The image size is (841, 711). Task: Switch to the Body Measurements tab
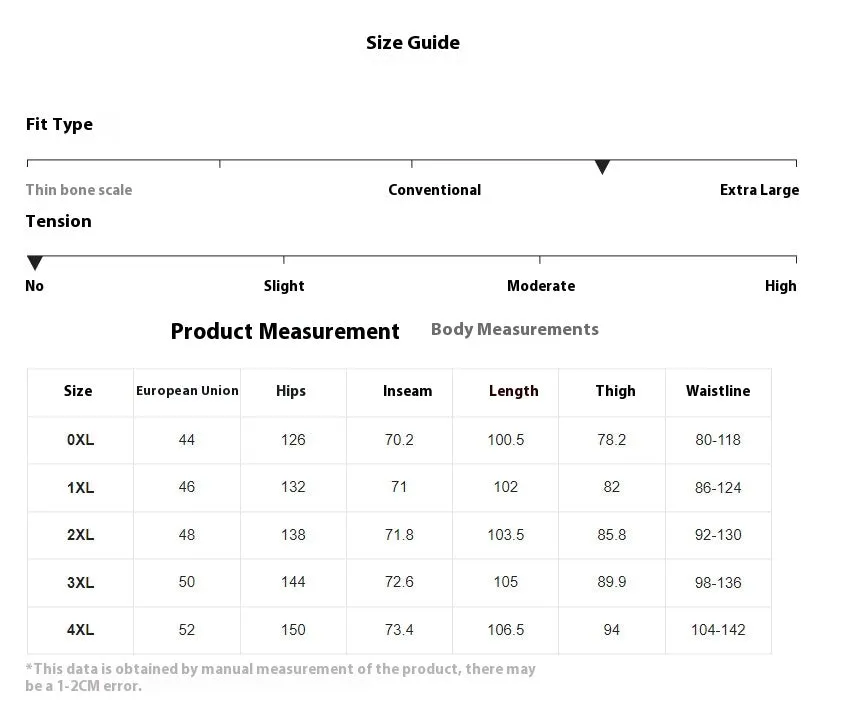(514, 329)
